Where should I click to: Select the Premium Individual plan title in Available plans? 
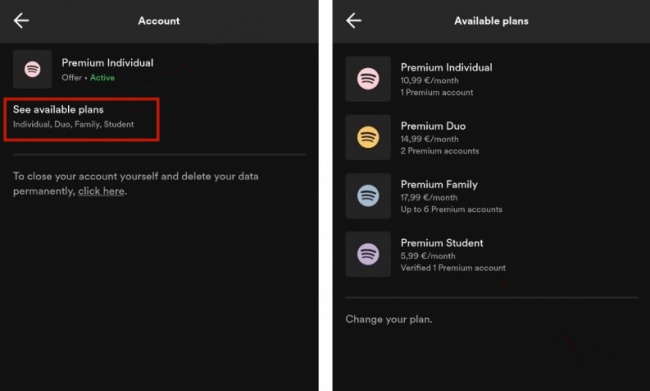(x=446, y=67)
